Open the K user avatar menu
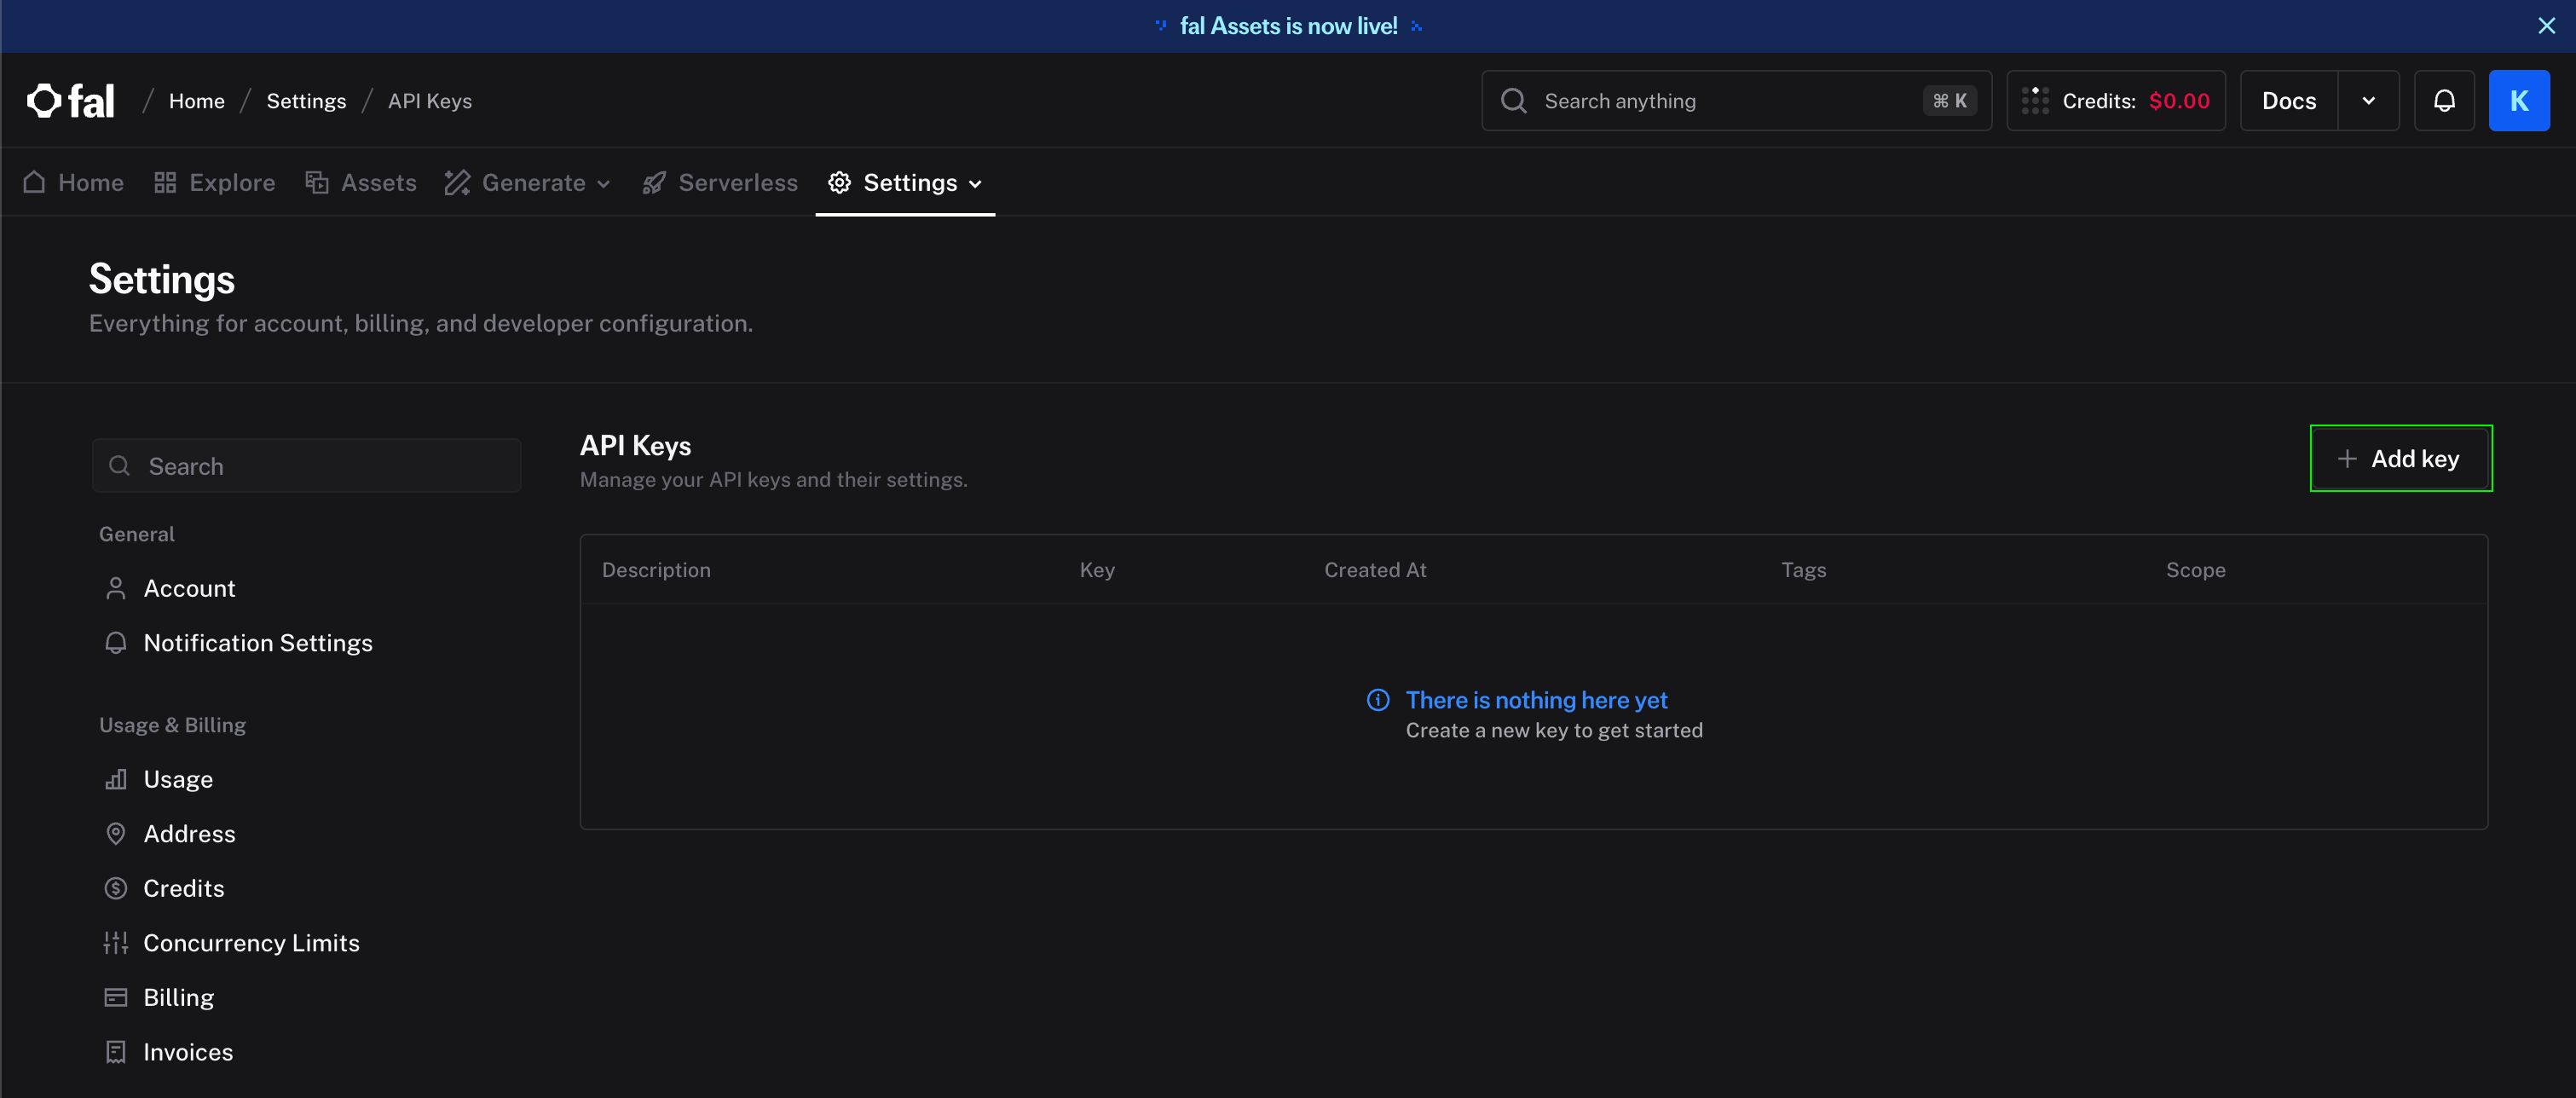2576x1098 pixels. pyautogui.click(x=2519, y=101)
